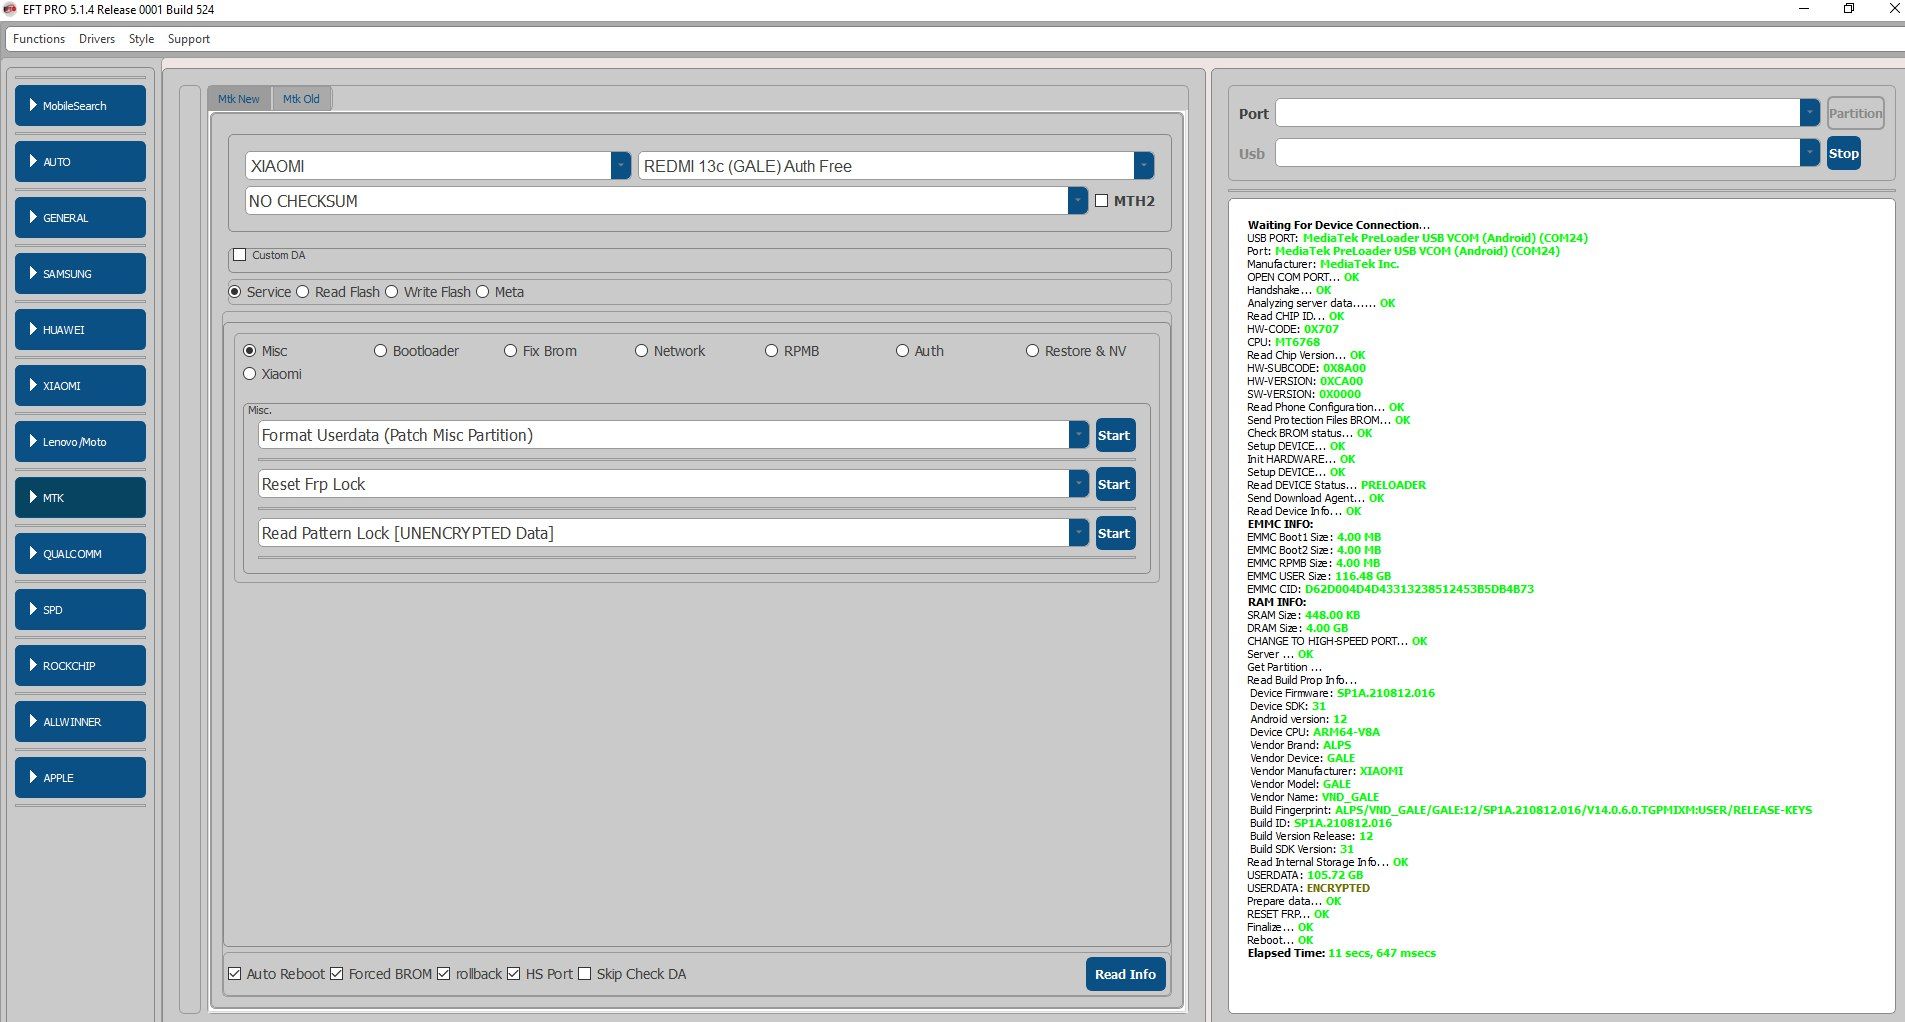Toggle the Auto Reboot checkbox
This screenshot has height=1022, width=1905.
coord(235,974)
